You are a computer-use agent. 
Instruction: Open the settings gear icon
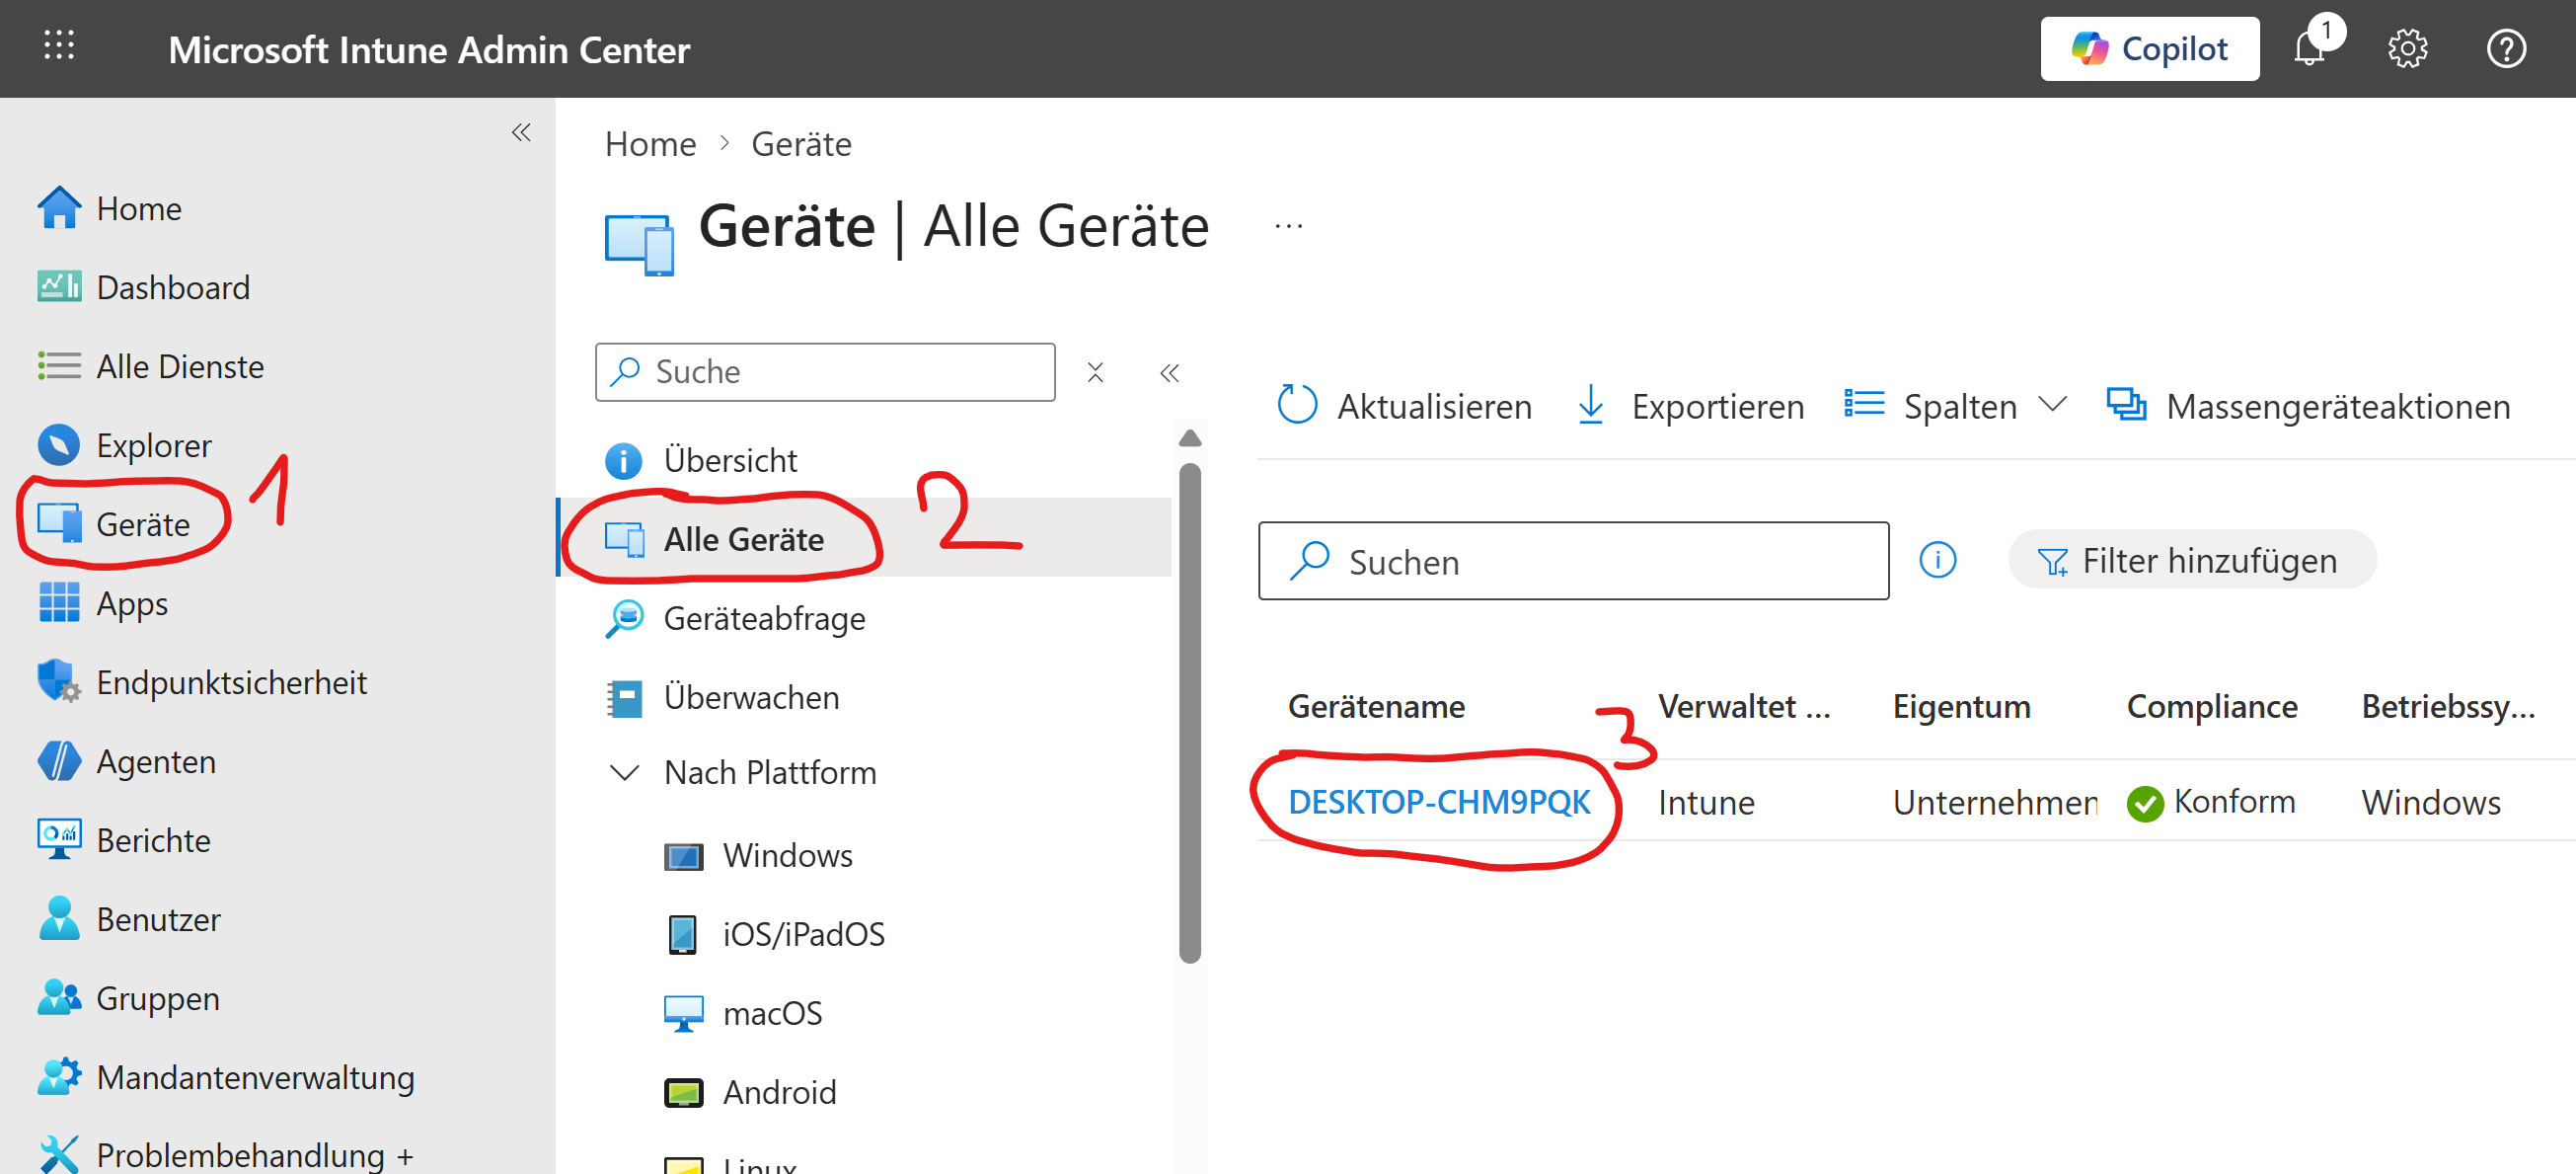pyautogui.click(x=2407, y=49)
